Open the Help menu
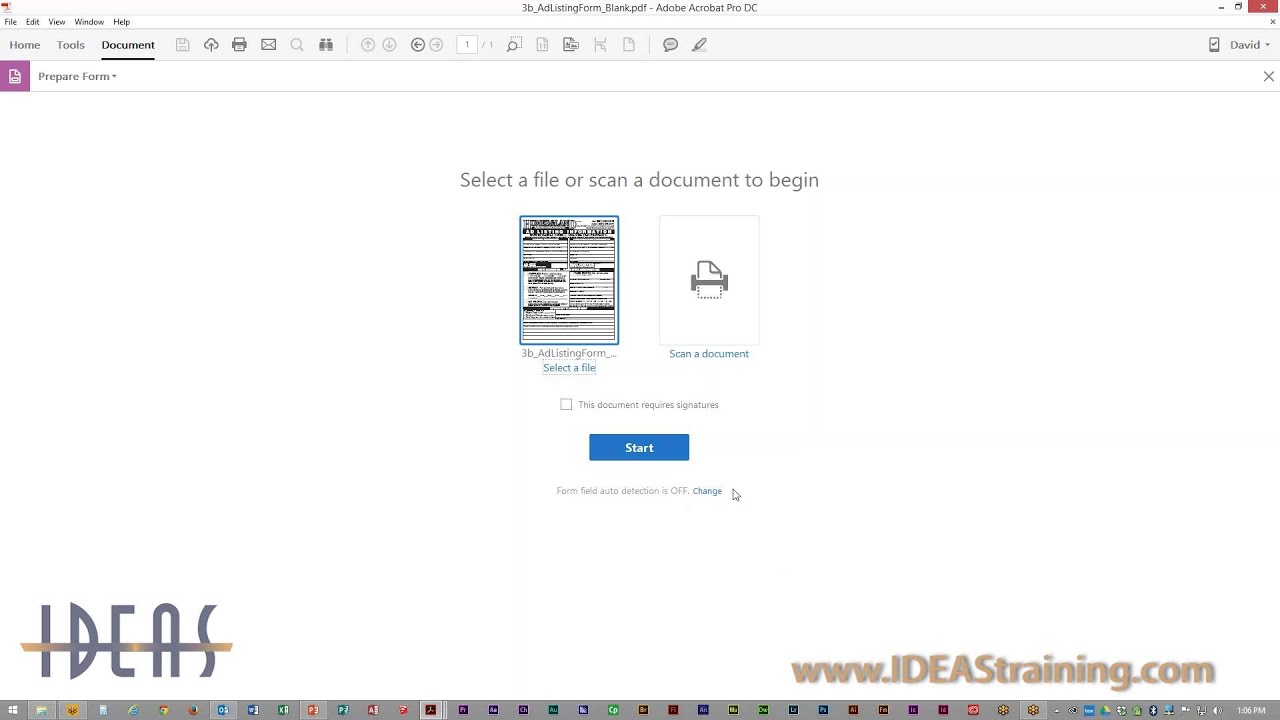Screen dimensions: 1280x720 pyautogui.click(x=121, y=22)
